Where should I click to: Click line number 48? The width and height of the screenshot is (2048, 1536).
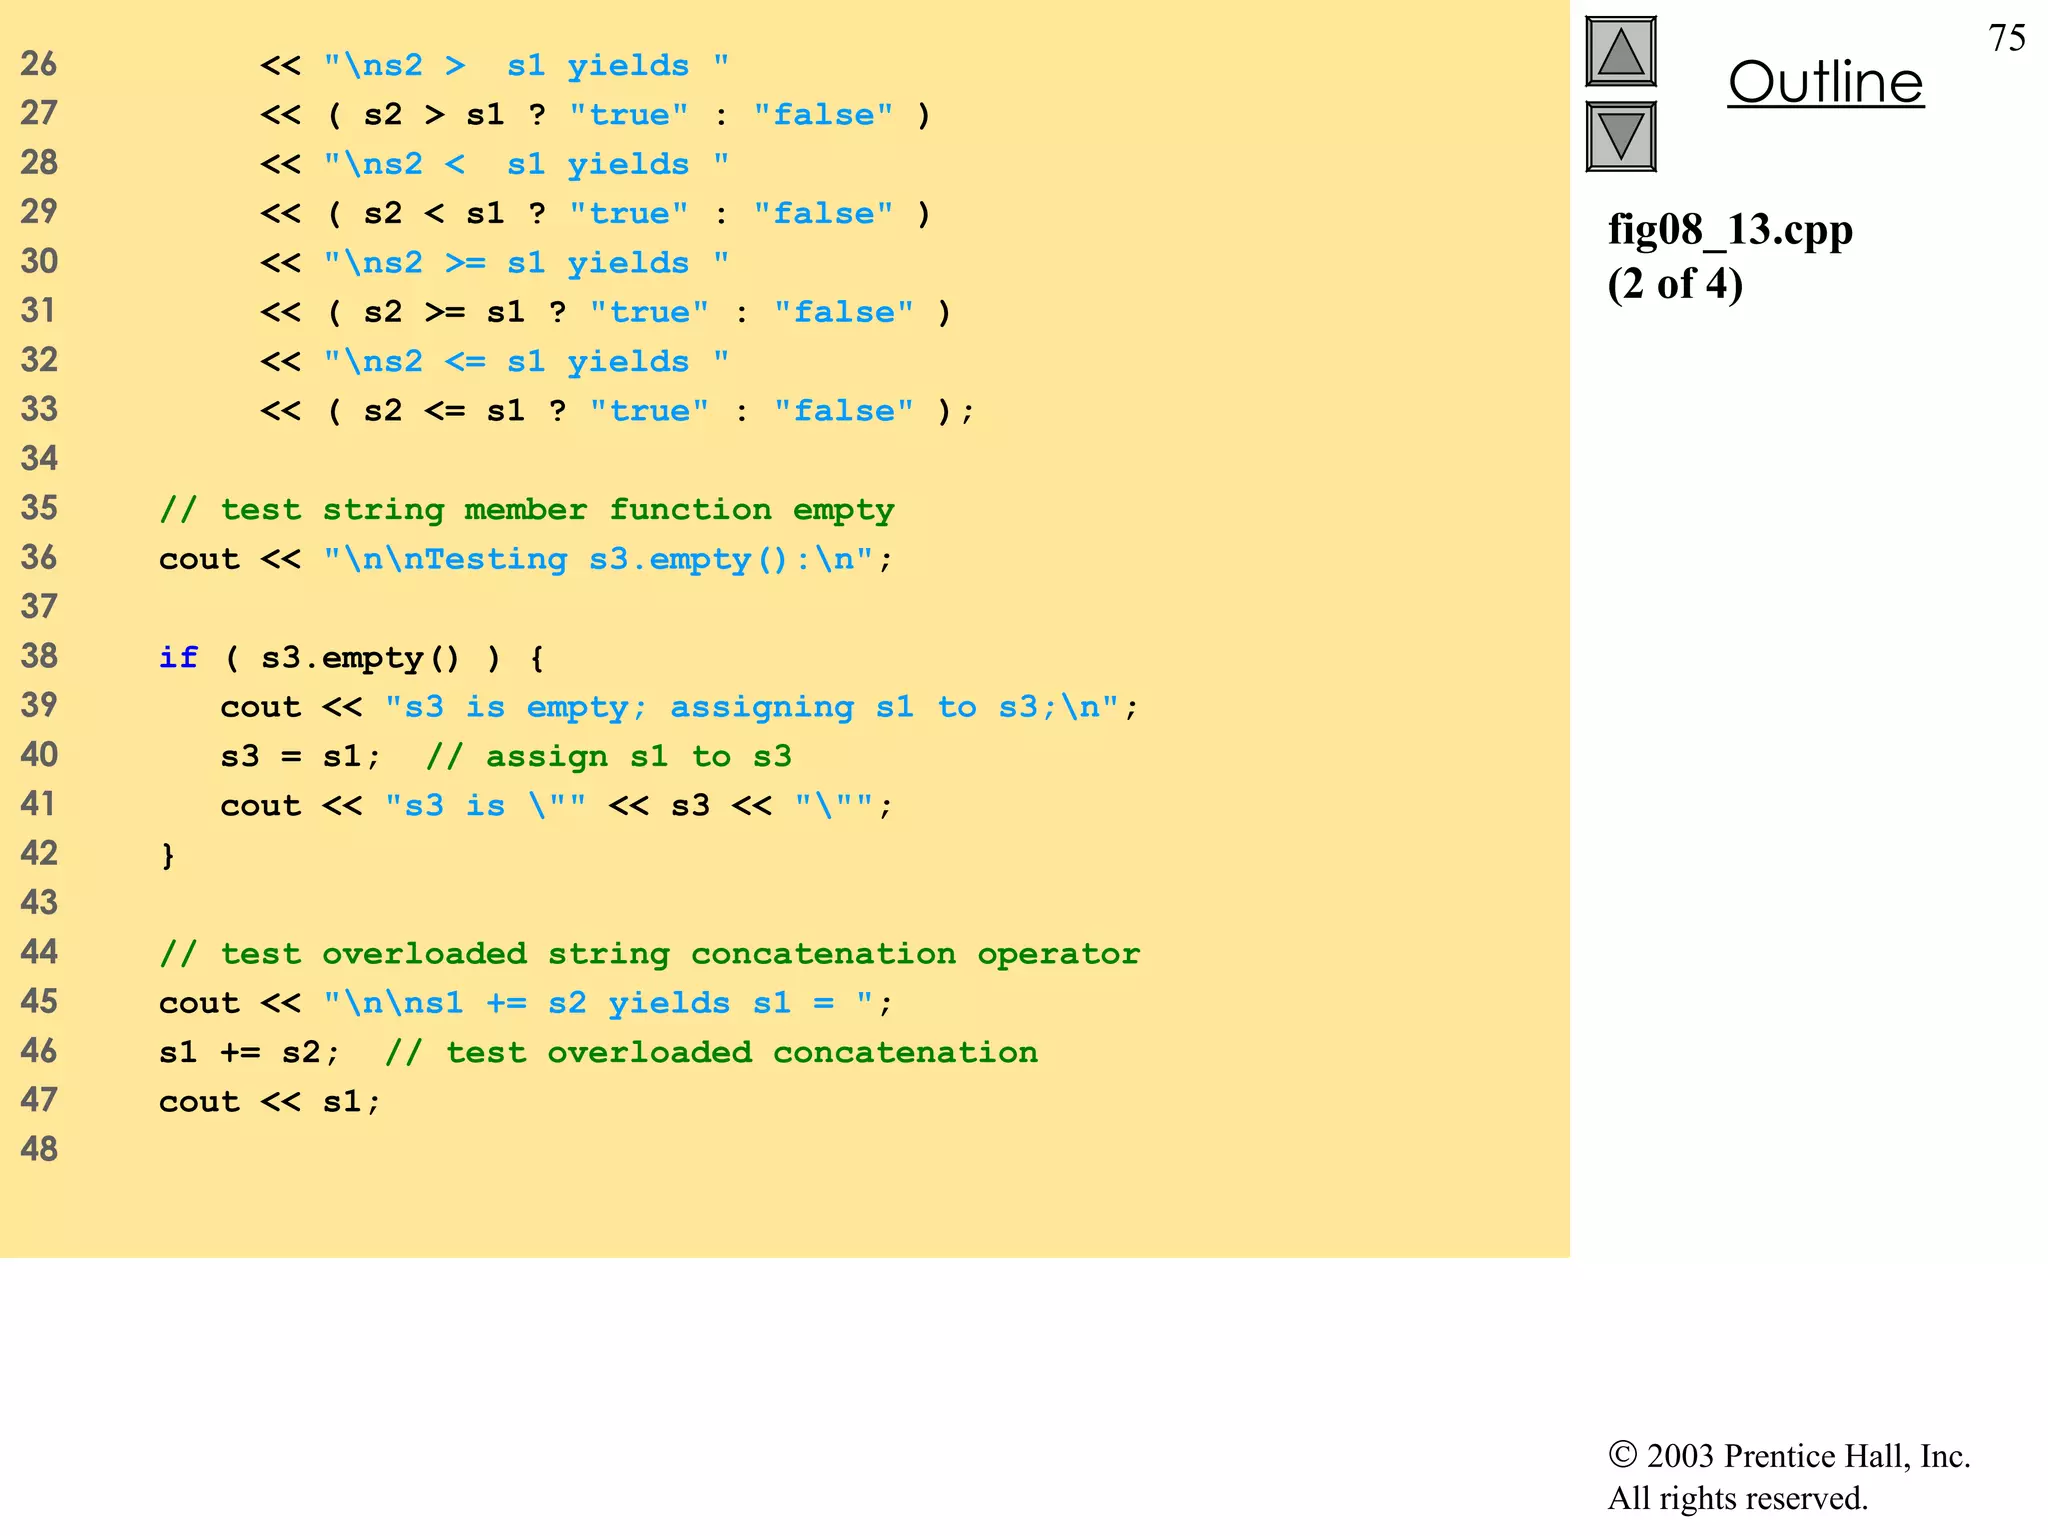tap(39, 1149)
